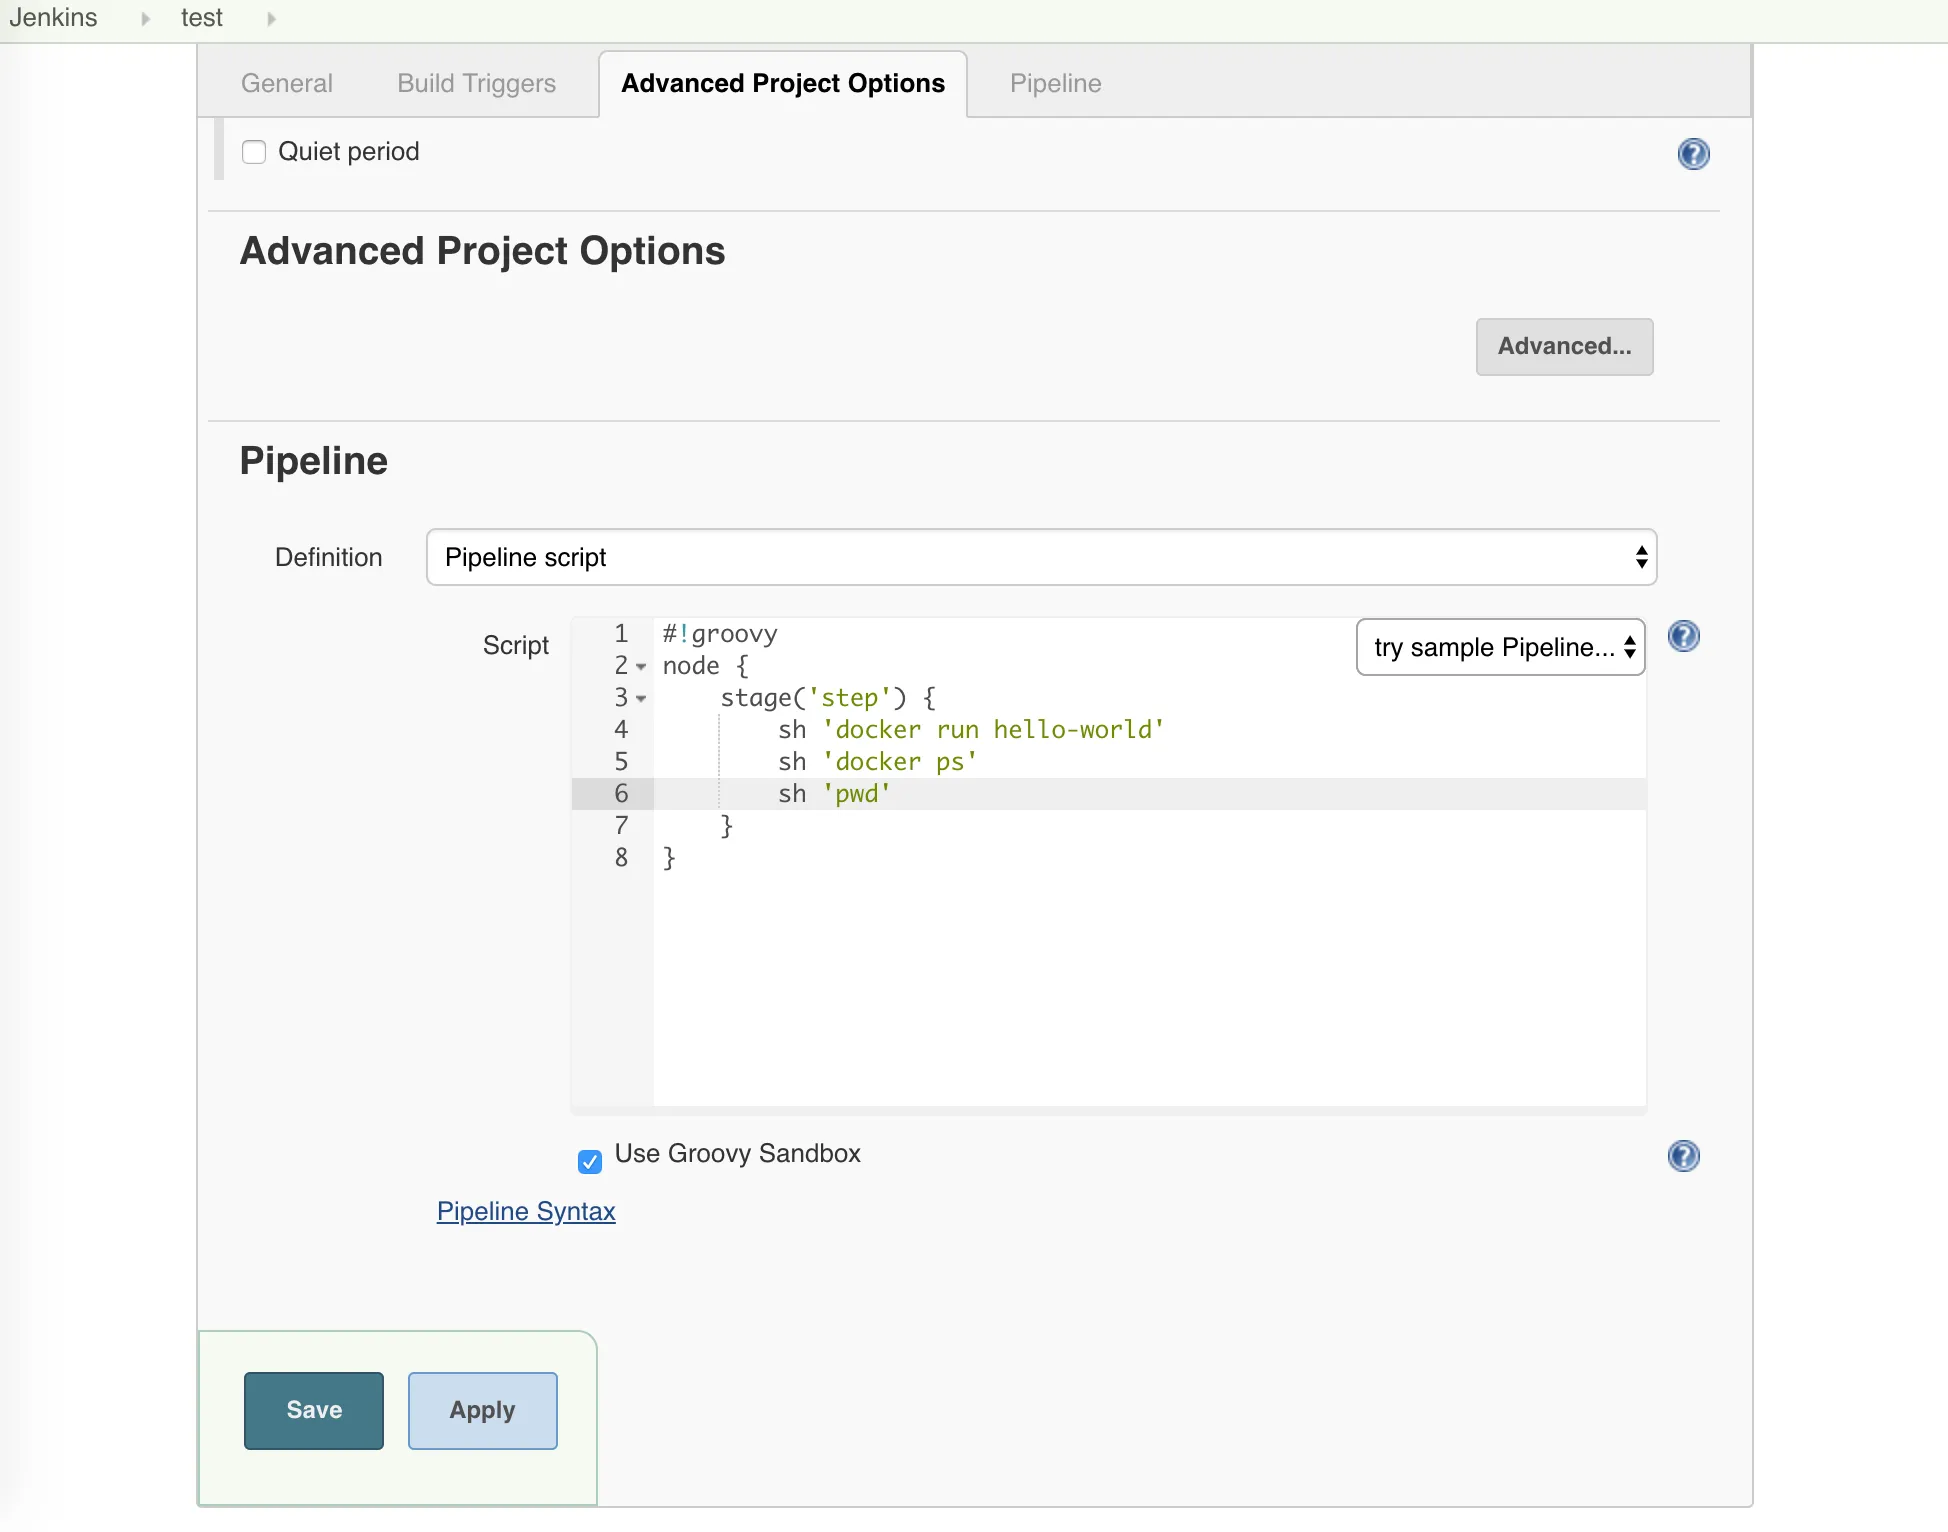
Task: Go to Jenkins breadcrumb home
Action: click(54, 18)
